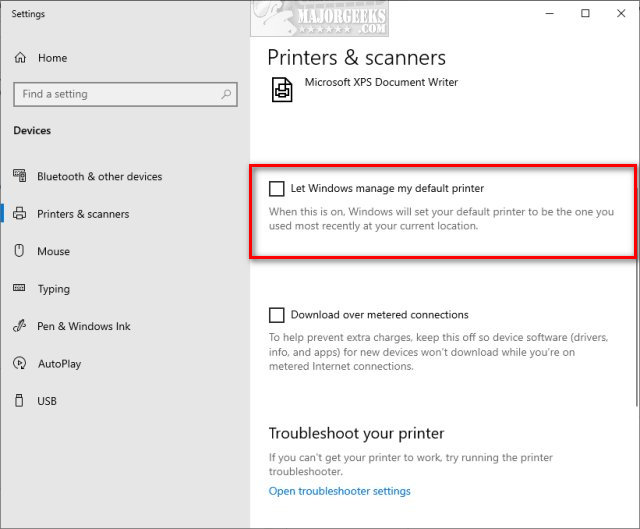
Task: Go to the AutoPlay settings page
Action: pyautogui.click(x=59, y=364)
